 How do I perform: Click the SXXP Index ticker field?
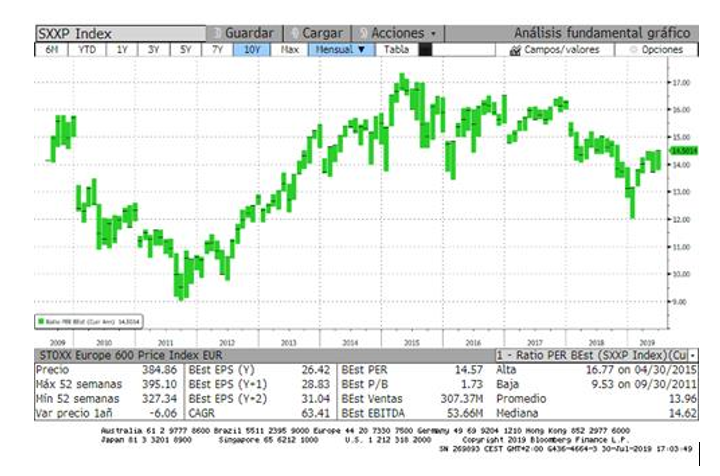121,34
